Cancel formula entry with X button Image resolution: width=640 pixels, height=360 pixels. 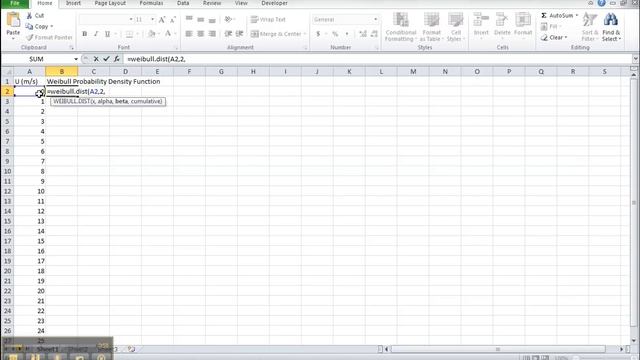point(96,59)
